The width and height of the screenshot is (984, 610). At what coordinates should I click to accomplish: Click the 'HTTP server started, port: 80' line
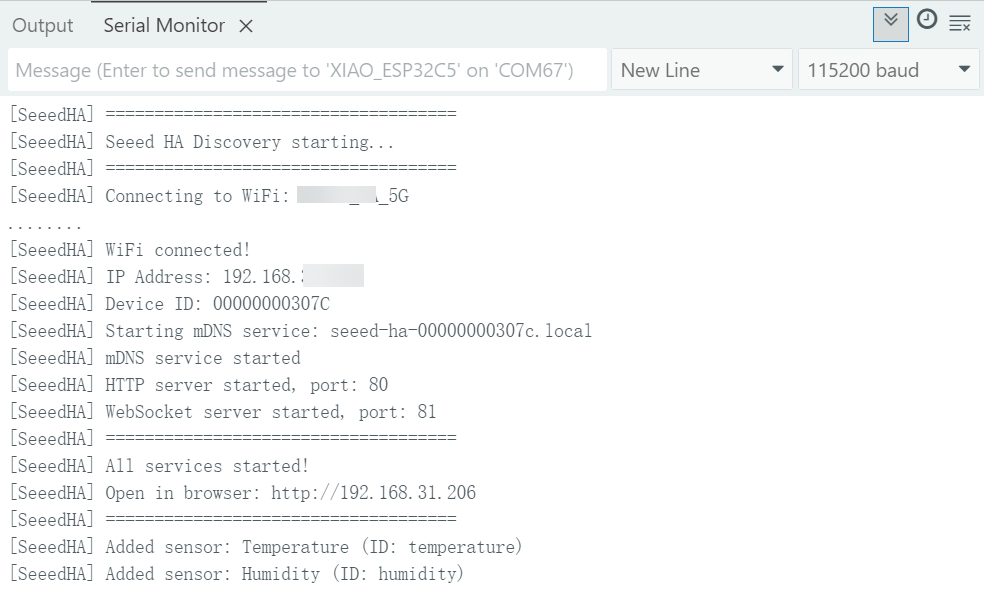(x=246, y=385)
